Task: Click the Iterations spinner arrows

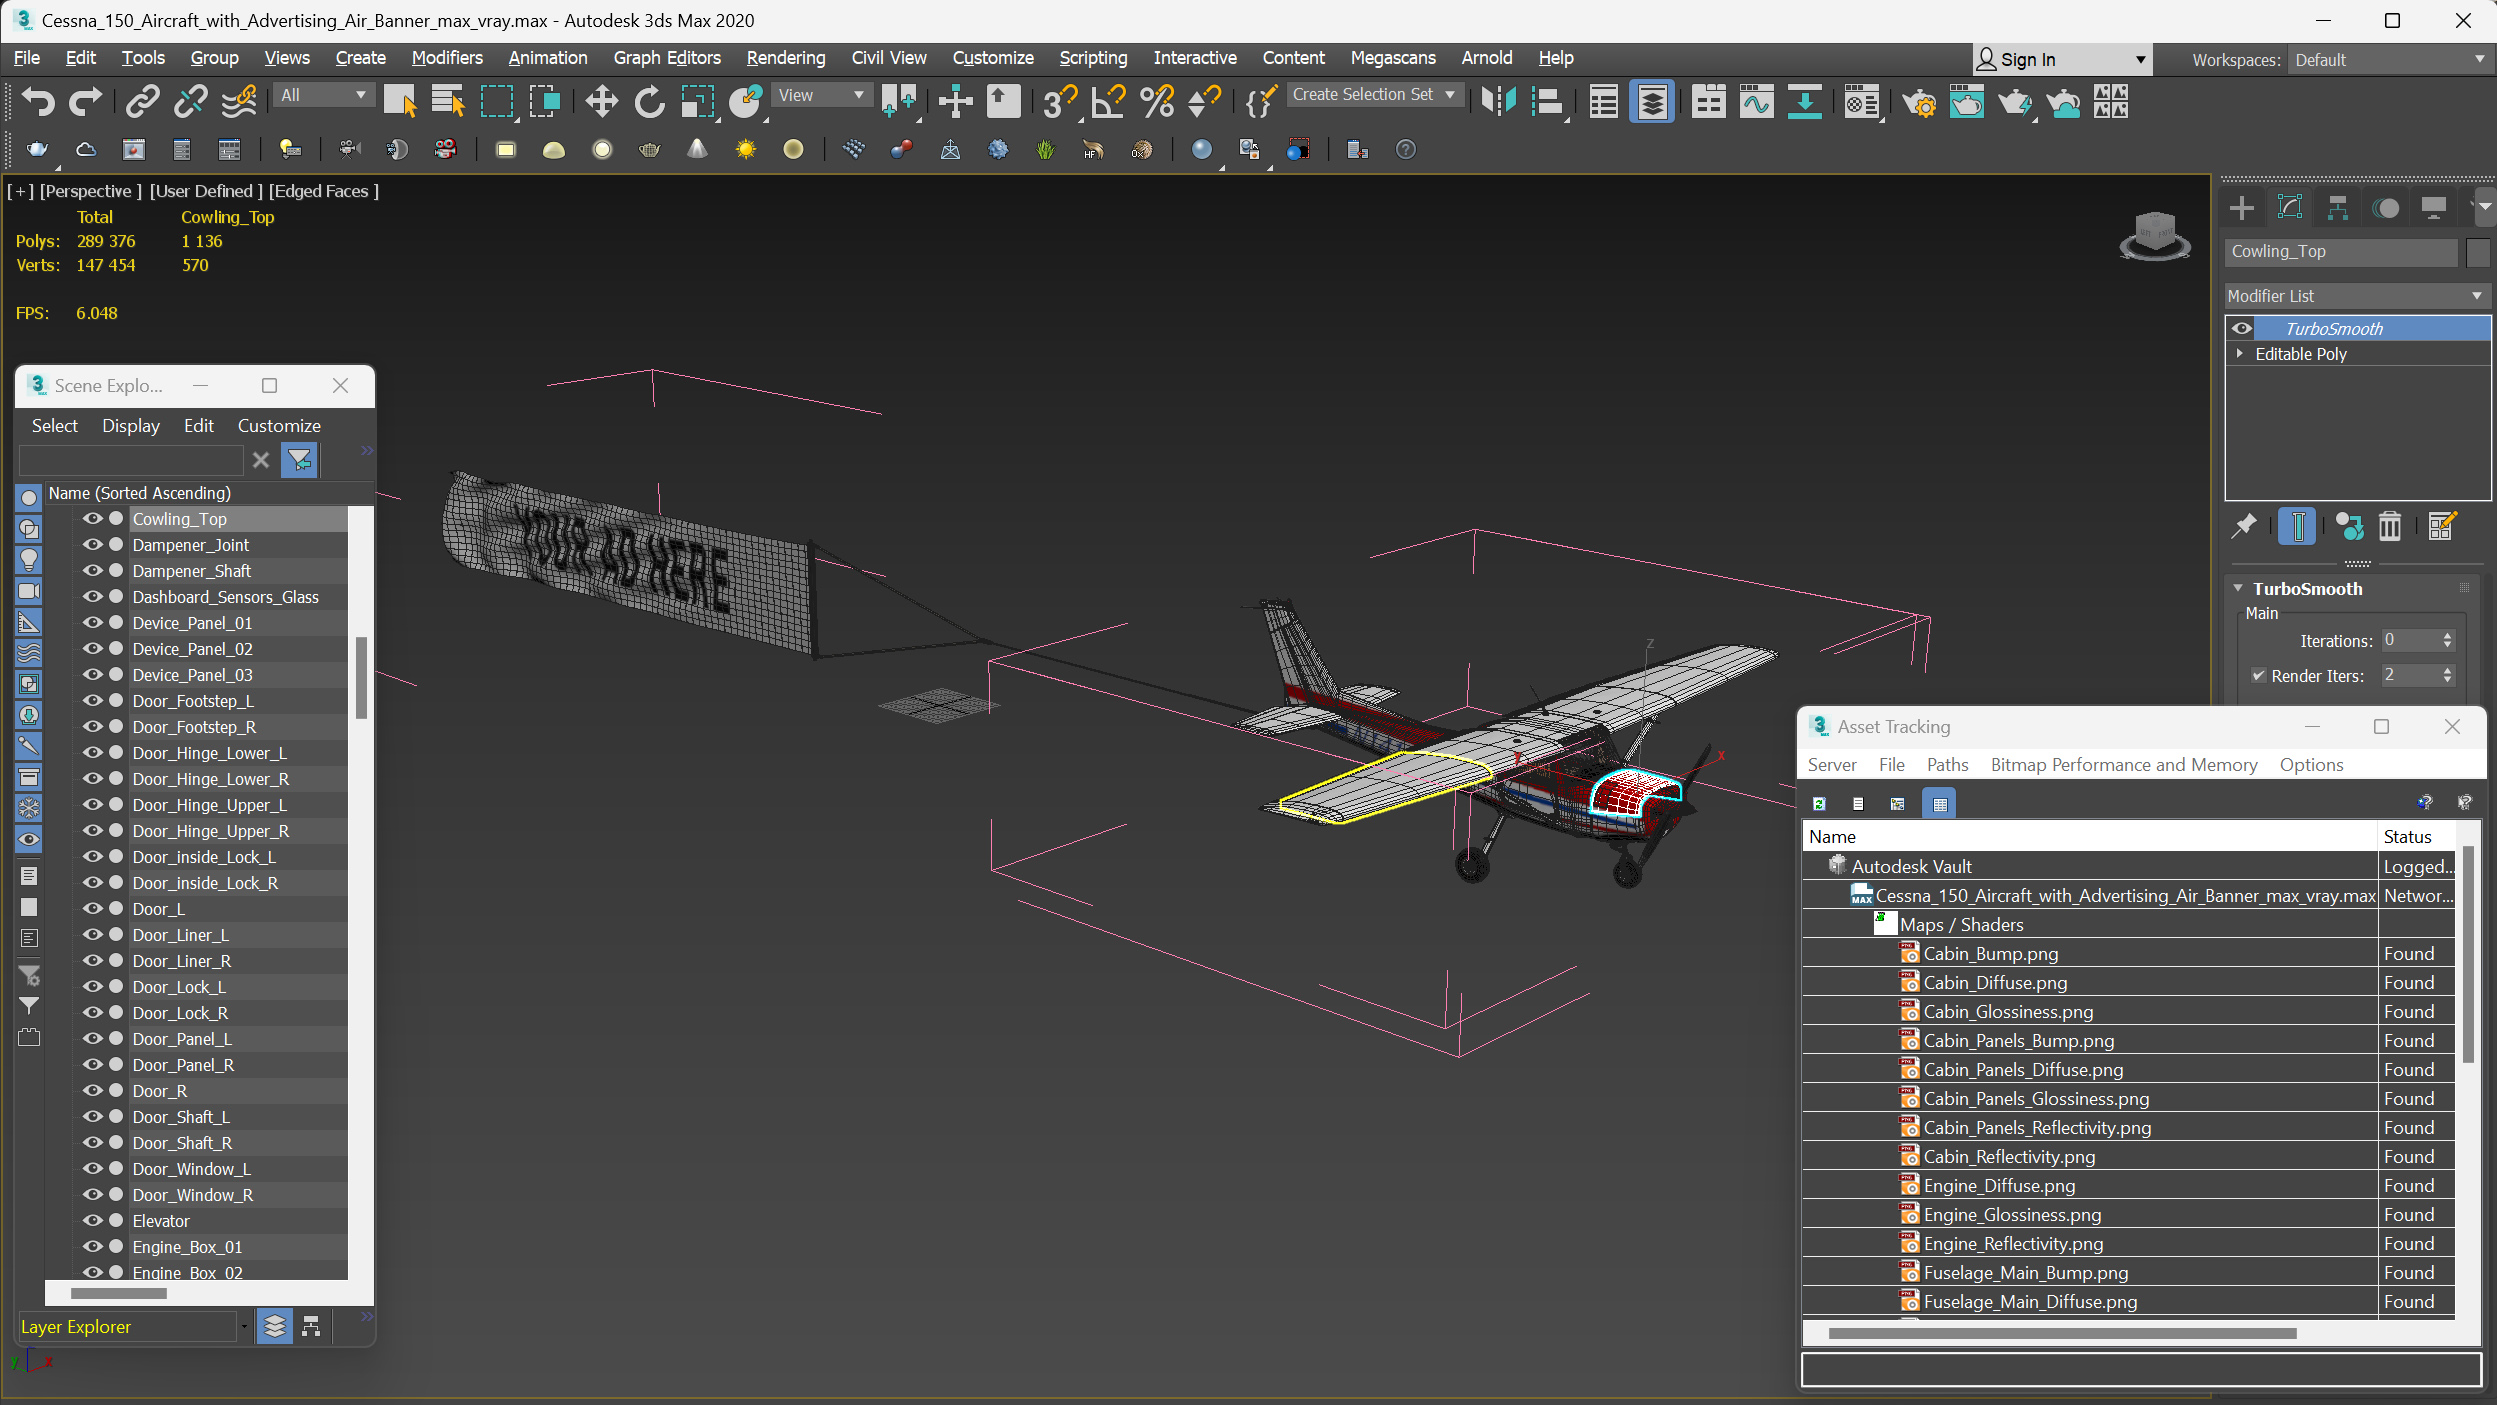Action: 2447,640
